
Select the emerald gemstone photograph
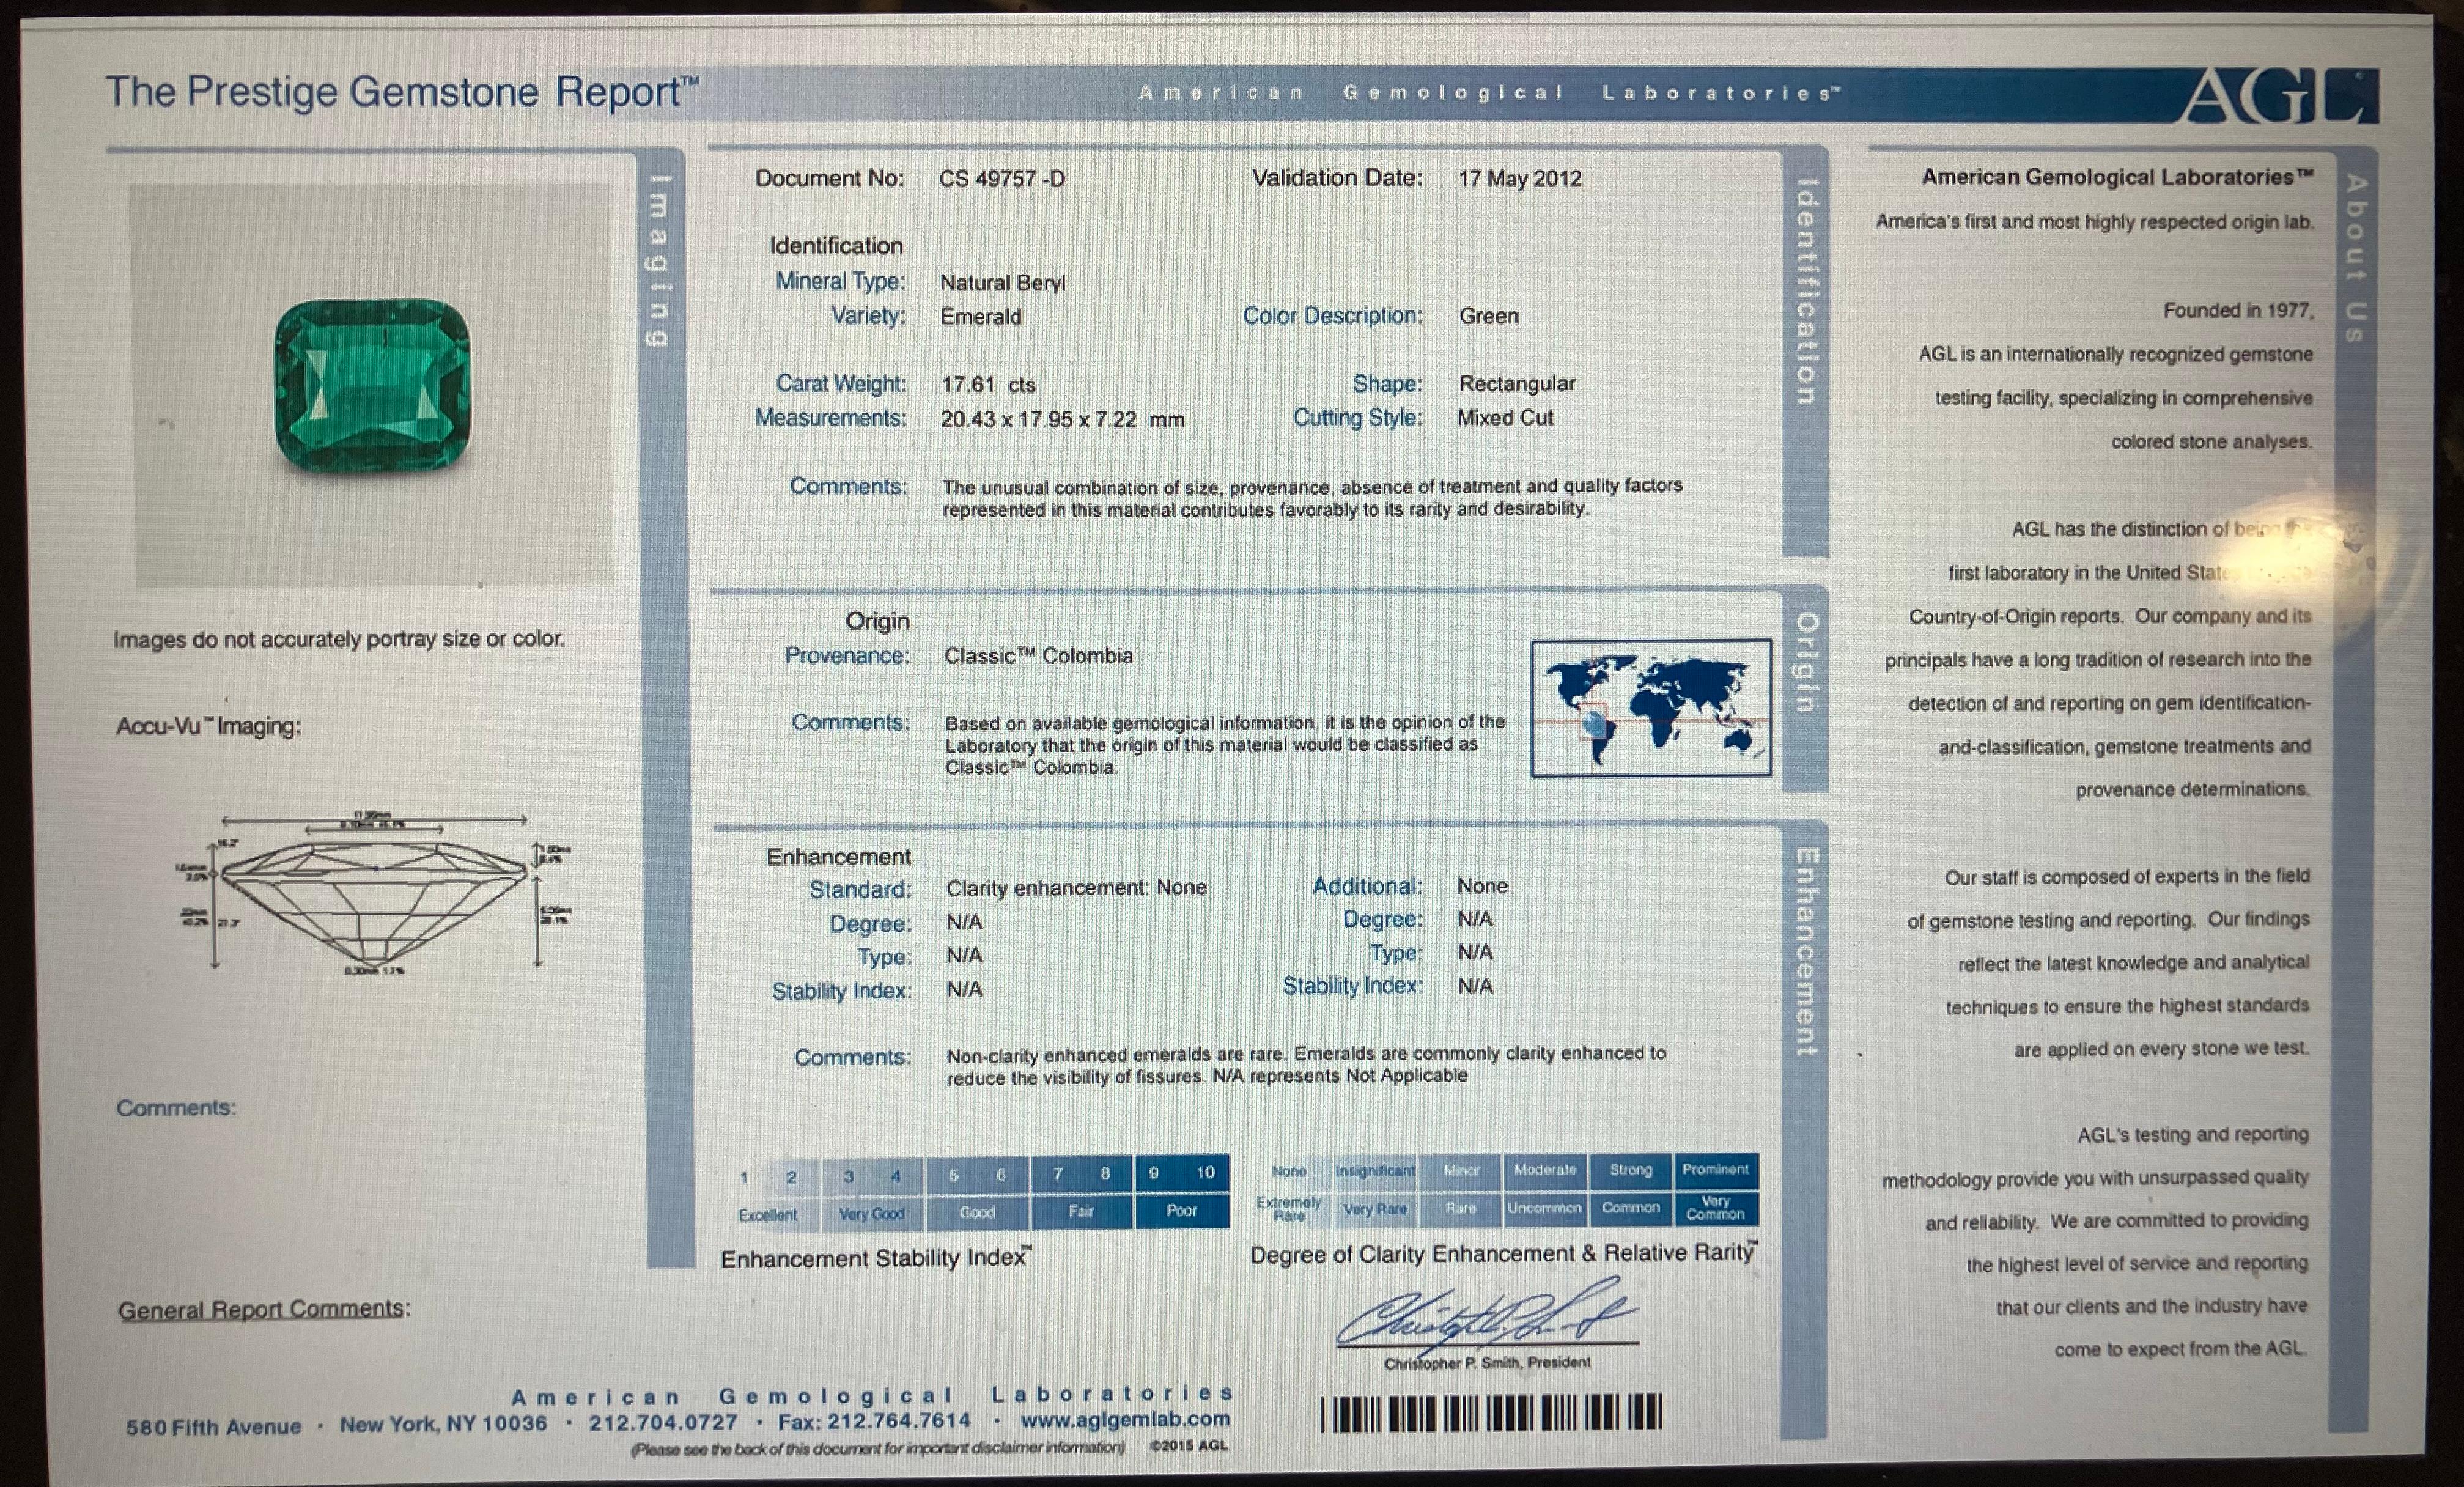coord(373,385)
